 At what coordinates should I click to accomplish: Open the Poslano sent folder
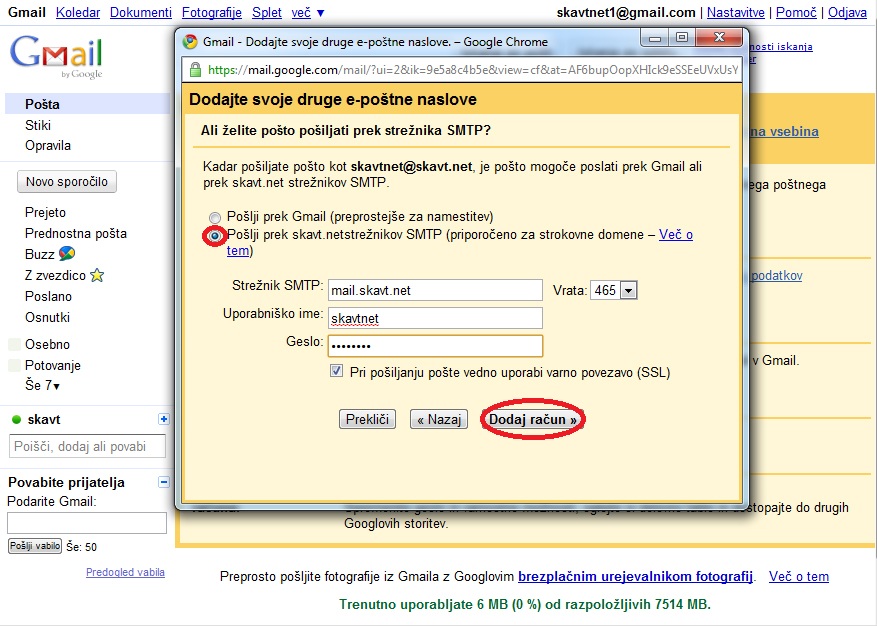(49, 296)
